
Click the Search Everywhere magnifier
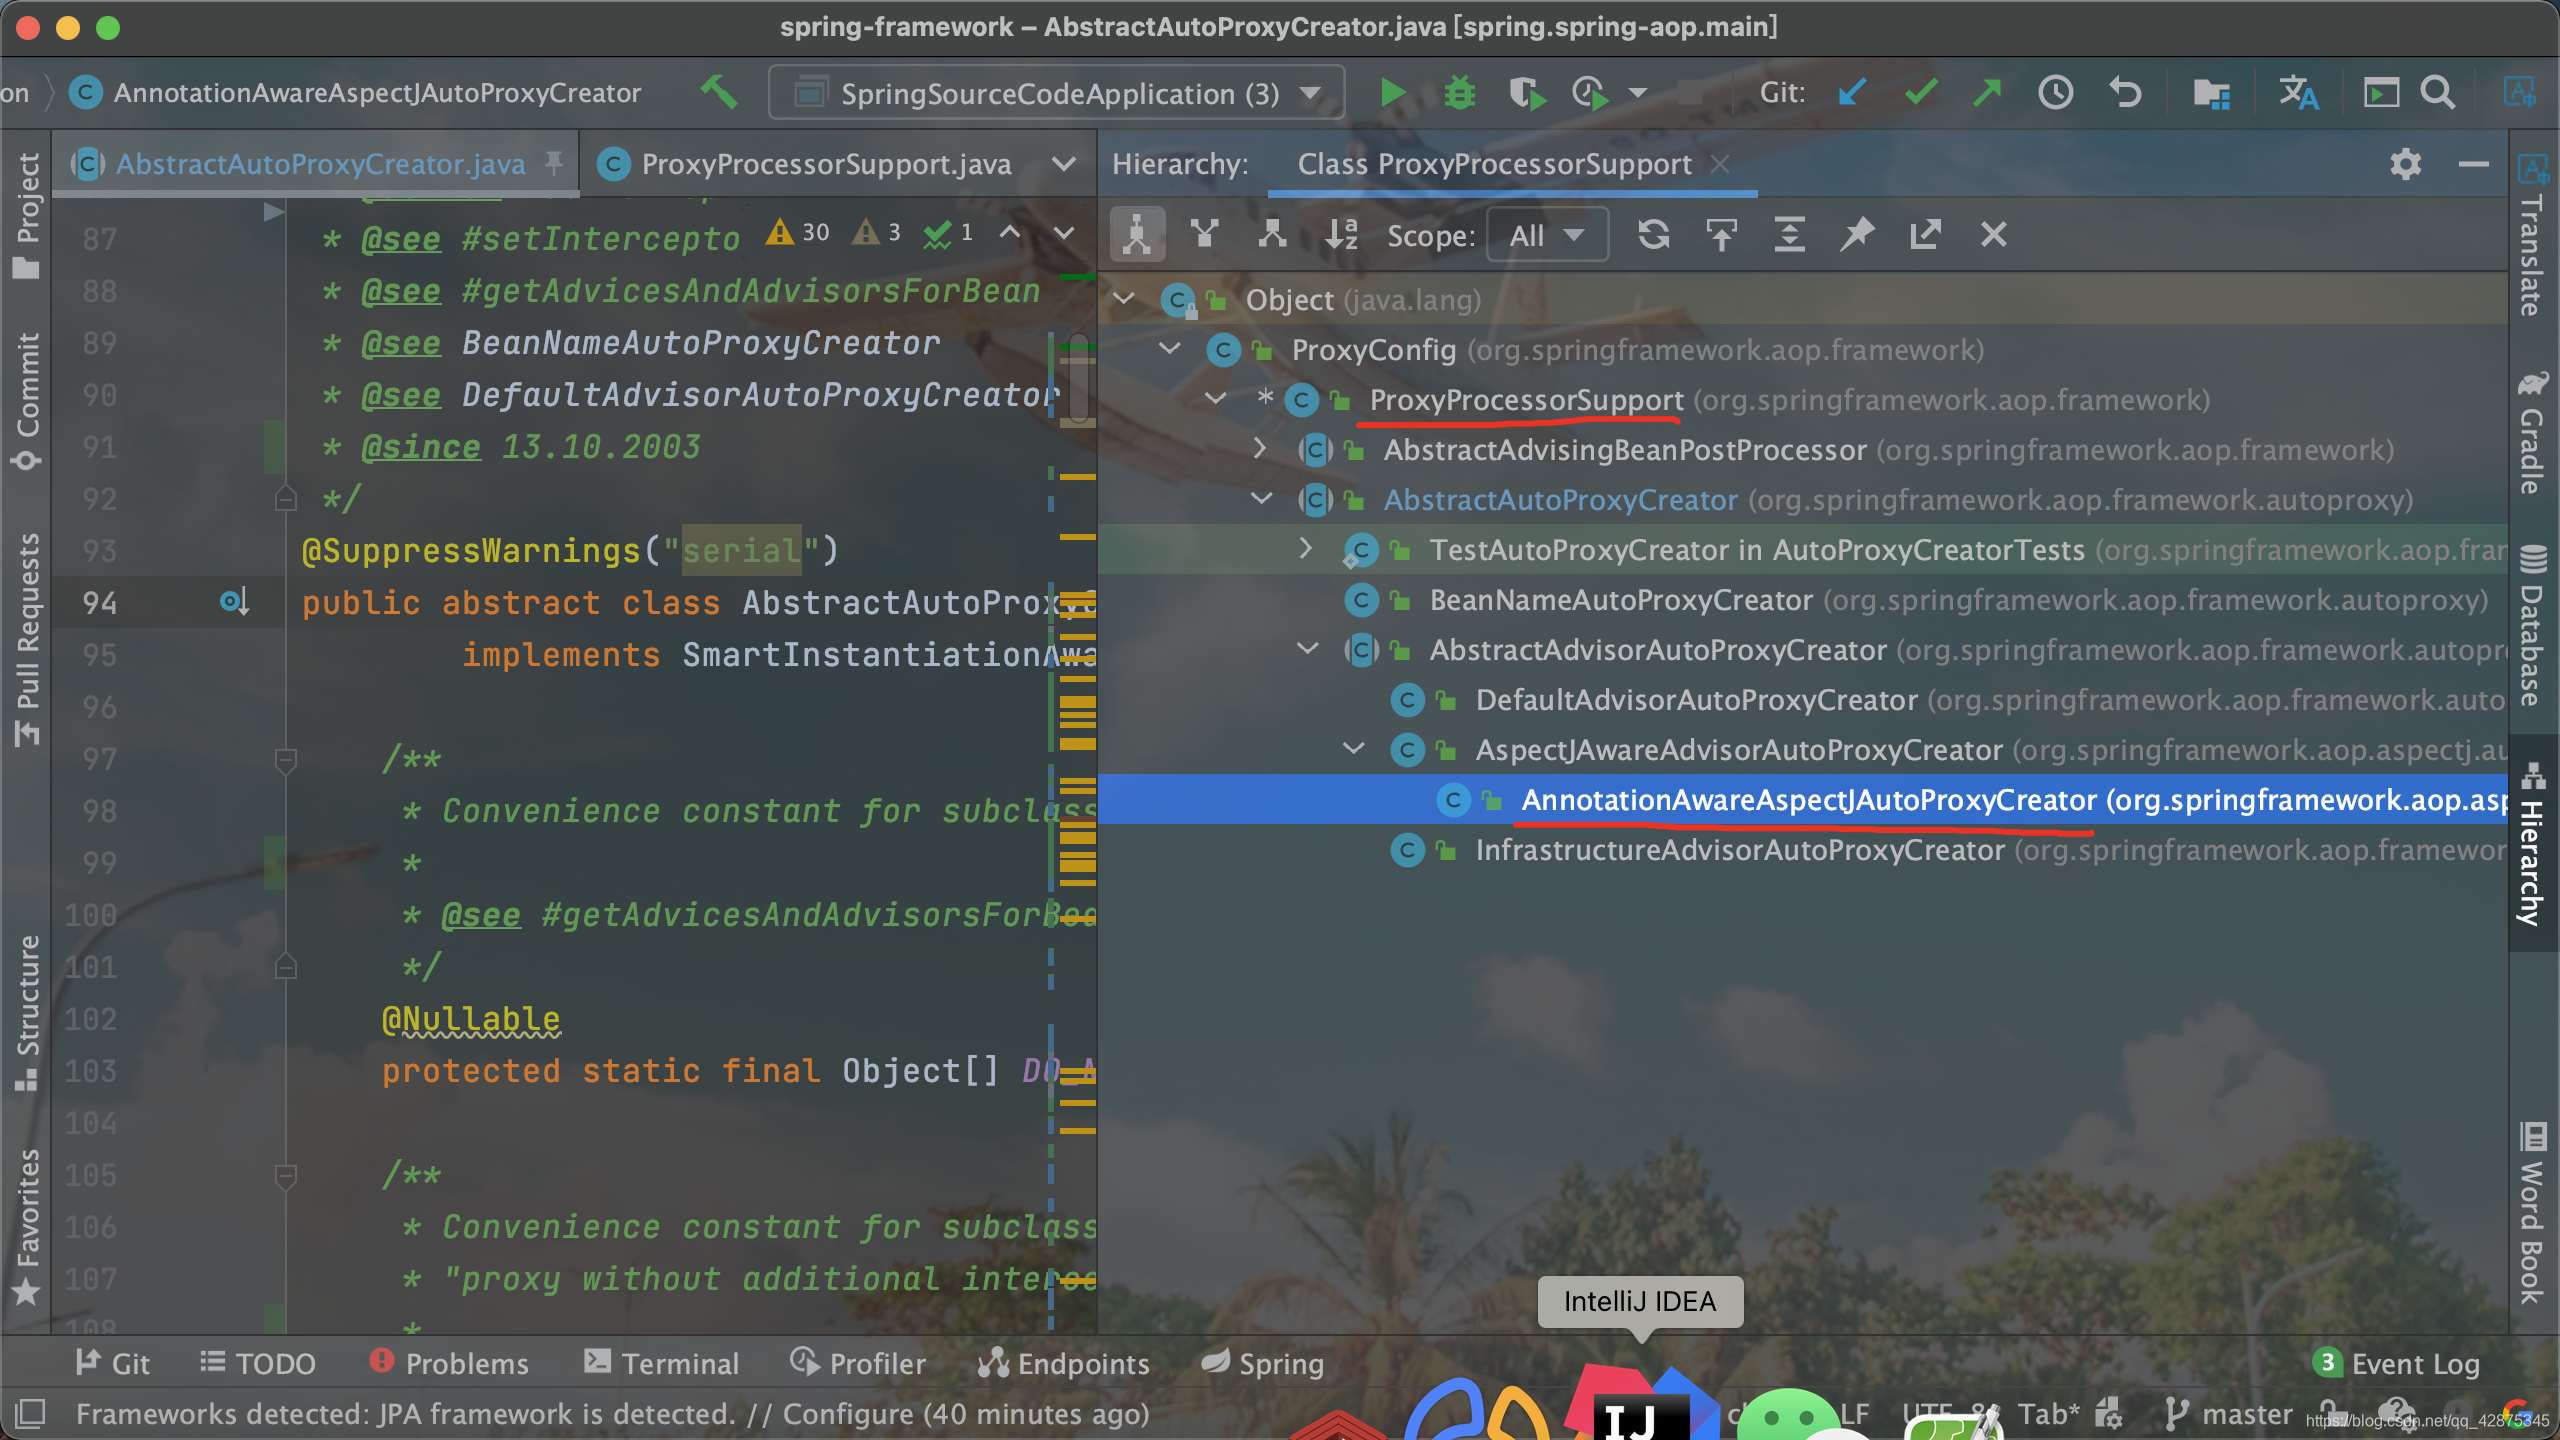tap(2438, 93)
